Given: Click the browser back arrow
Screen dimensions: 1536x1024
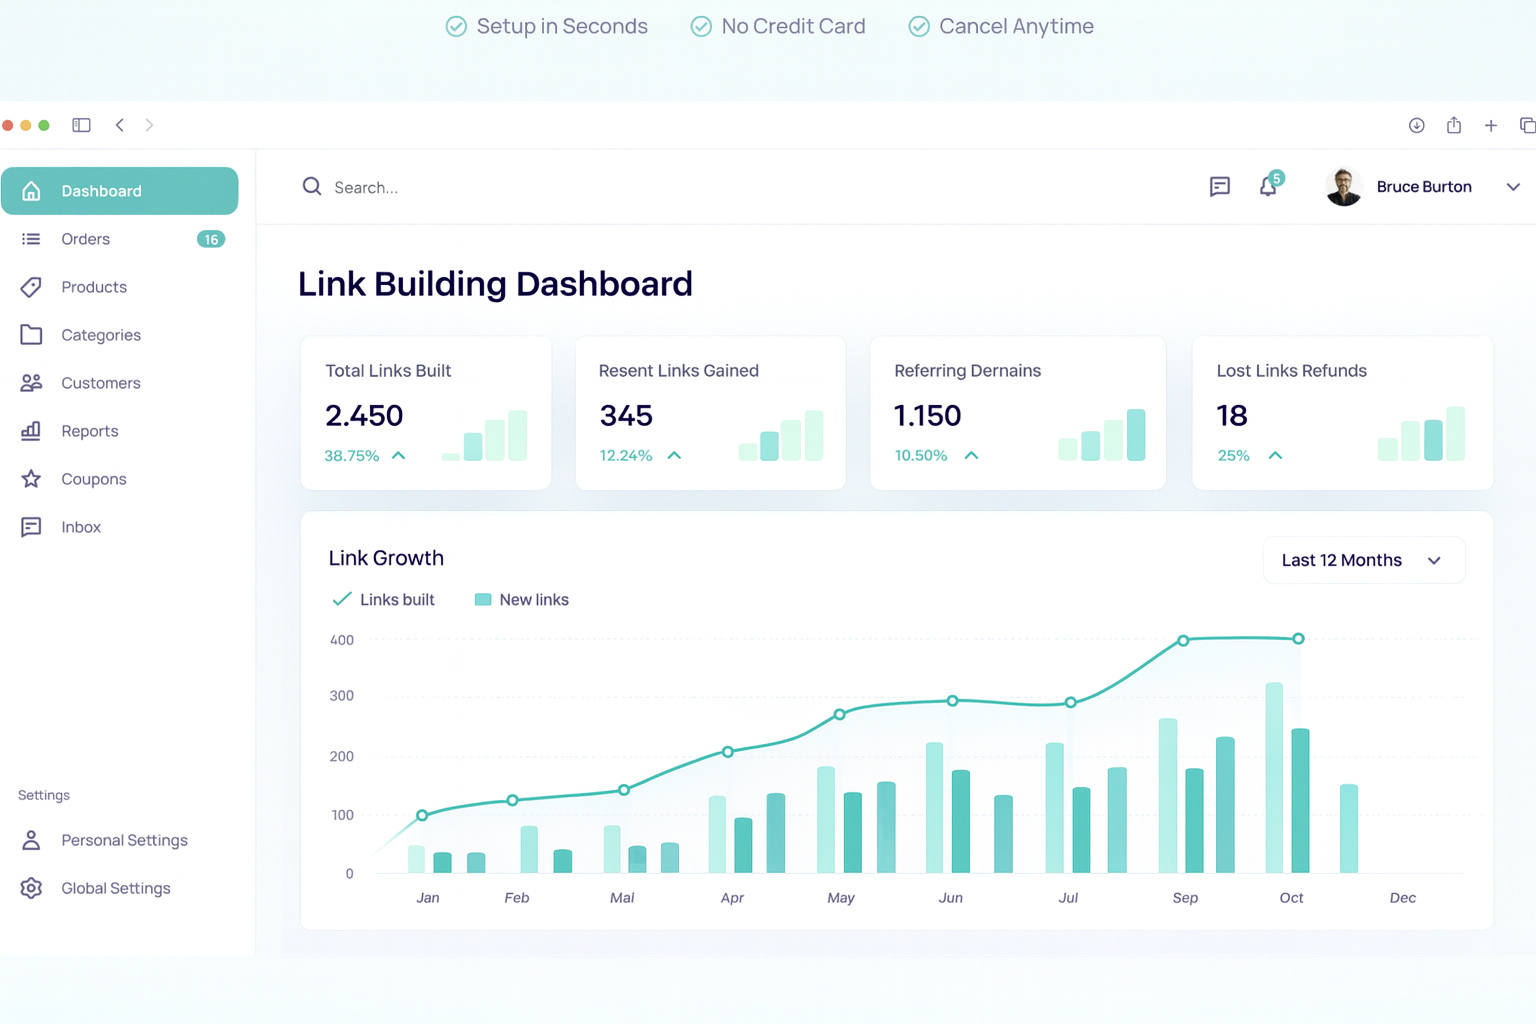Looking at the screenshot, I should pos(120,125).
